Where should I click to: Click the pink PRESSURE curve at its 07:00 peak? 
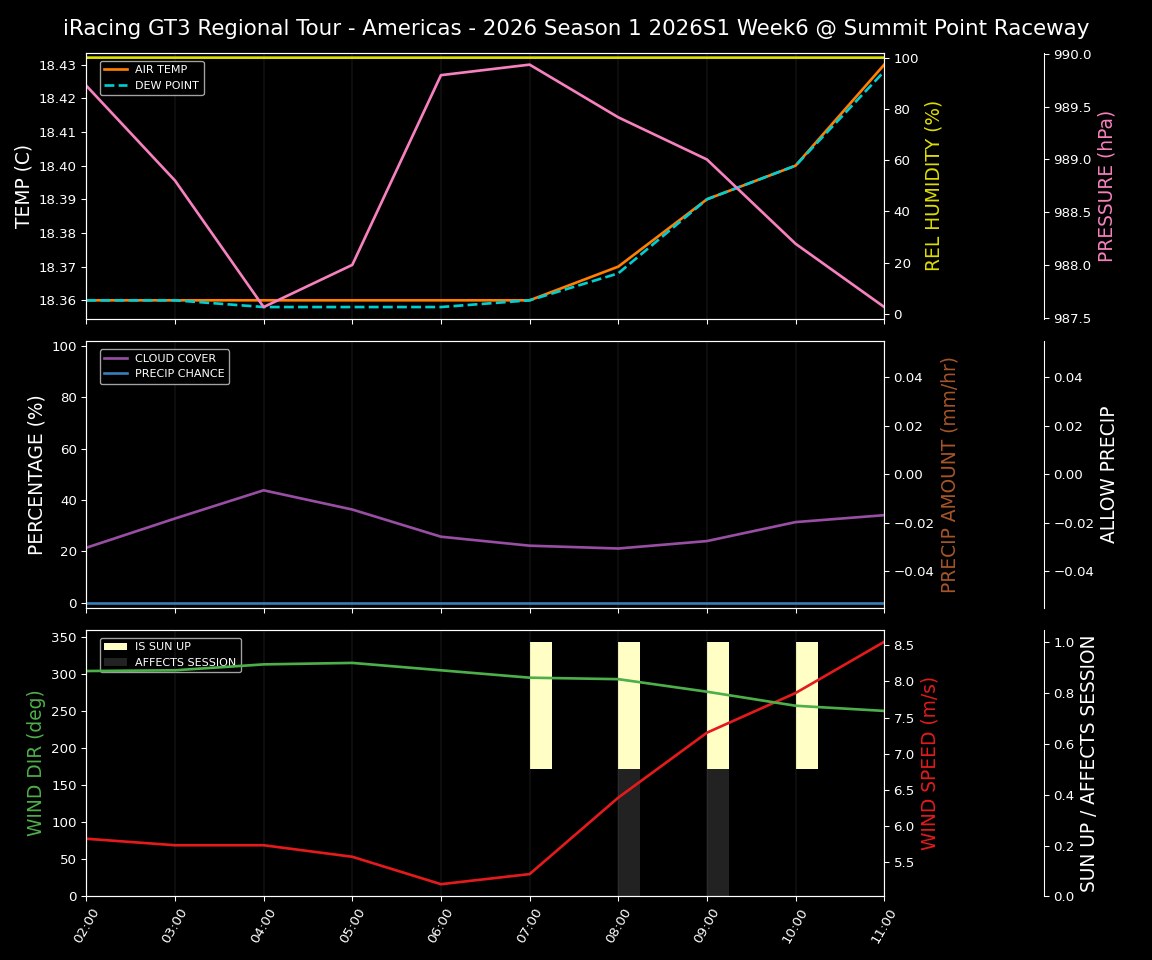[x=530, y=64]
